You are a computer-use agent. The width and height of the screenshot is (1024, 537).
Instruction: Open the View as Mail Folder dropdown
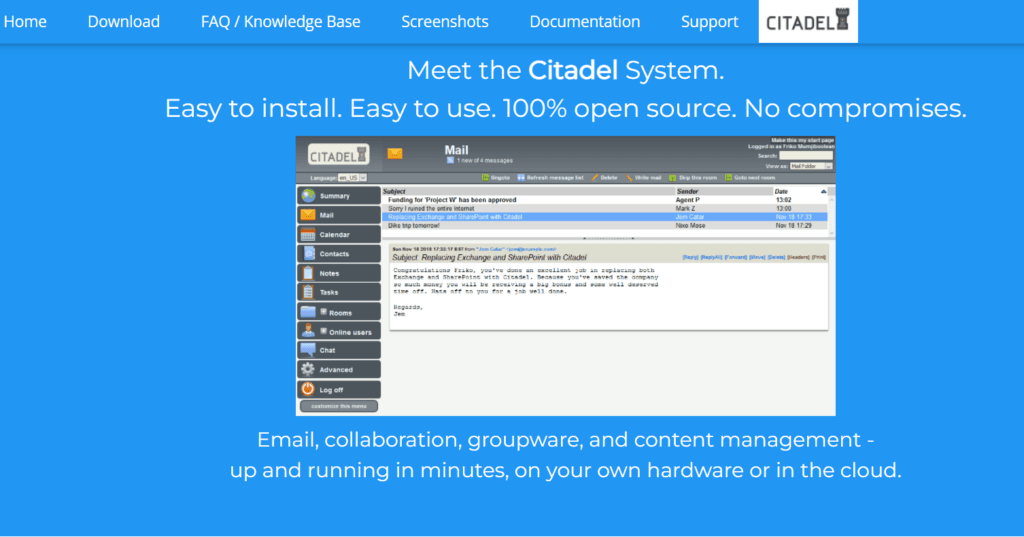click(810, 167)
